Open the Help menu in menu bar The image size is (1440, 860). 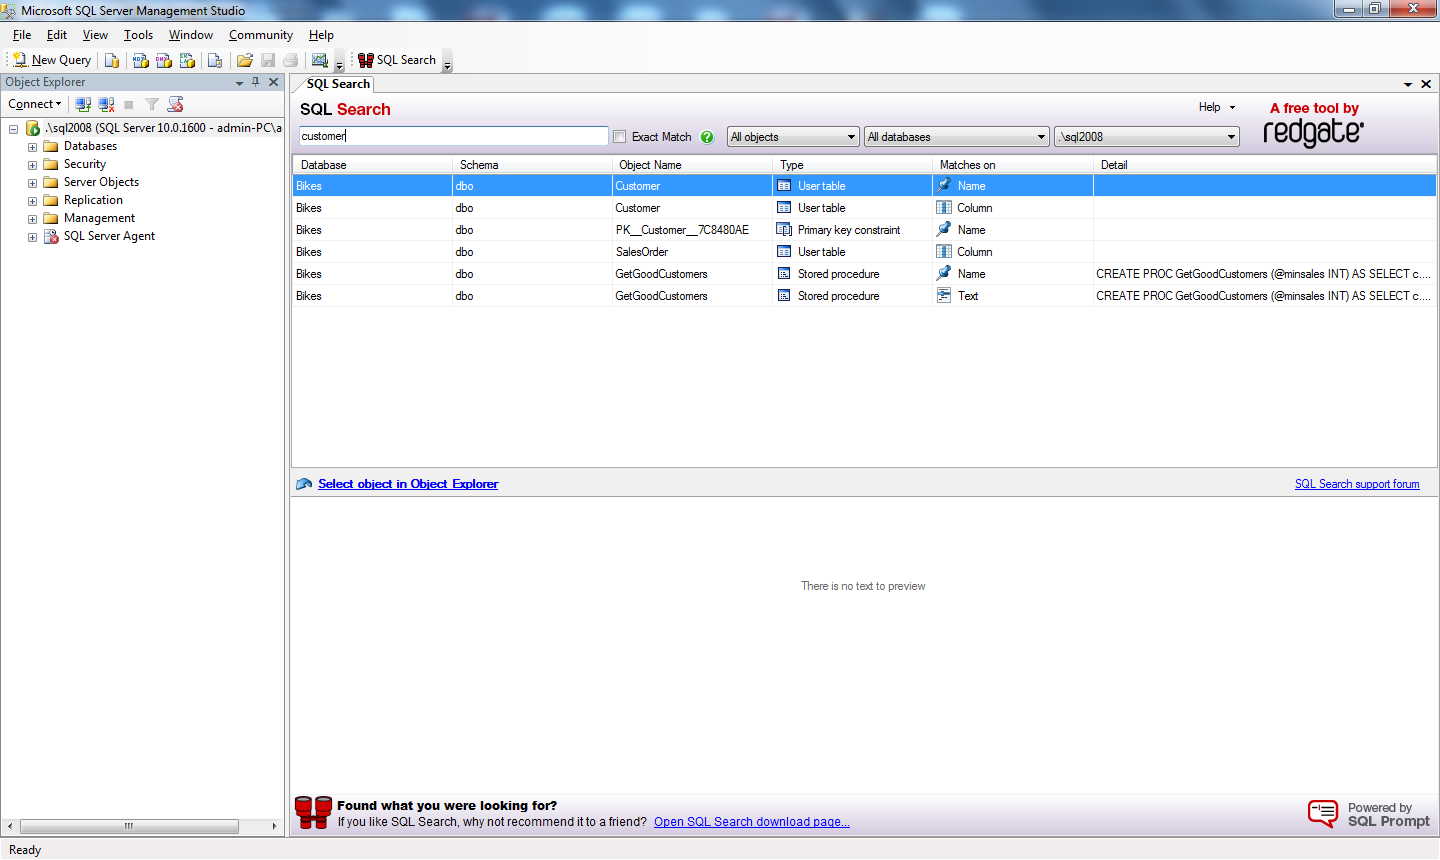click(x=321, y=35)
